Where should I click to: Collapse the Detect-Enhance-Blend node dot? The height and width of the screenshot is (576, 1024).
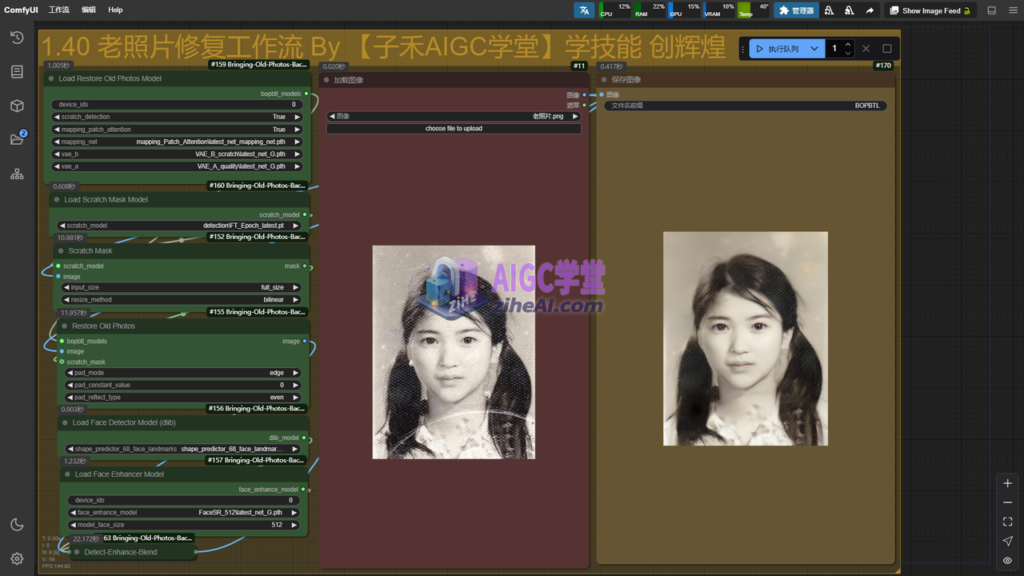pos(77,552)
